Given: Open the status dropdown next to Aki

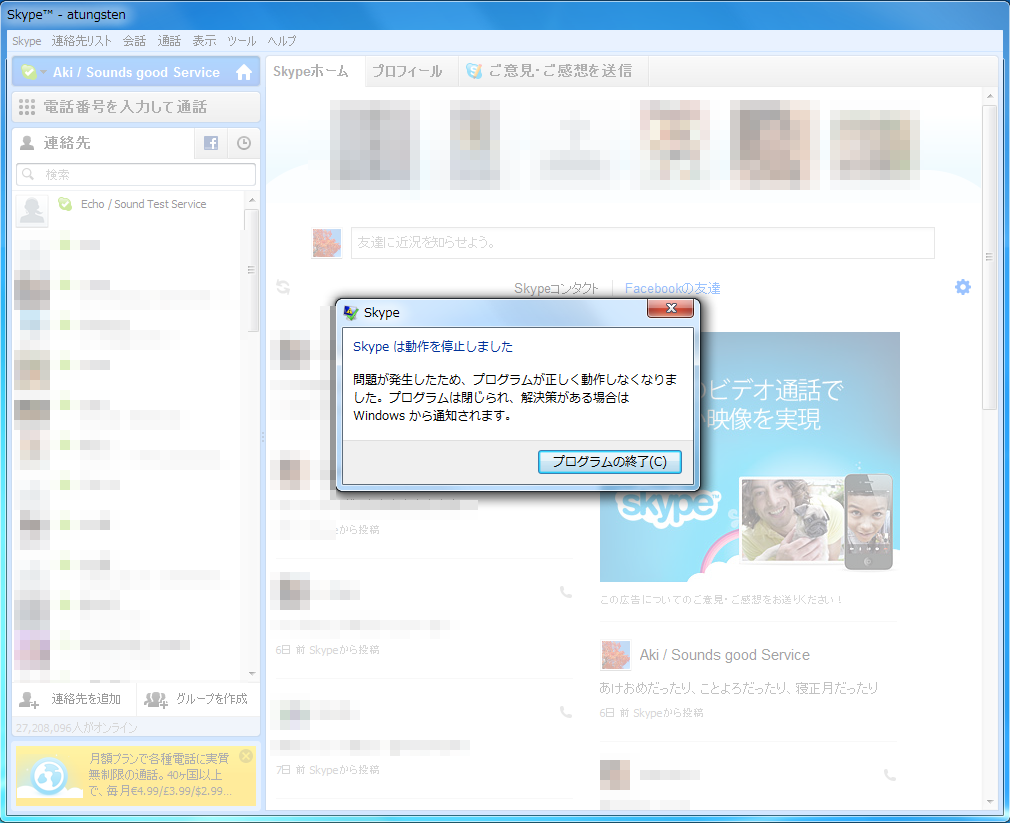Looking at the screenshot, I should (x=43, y=72).
